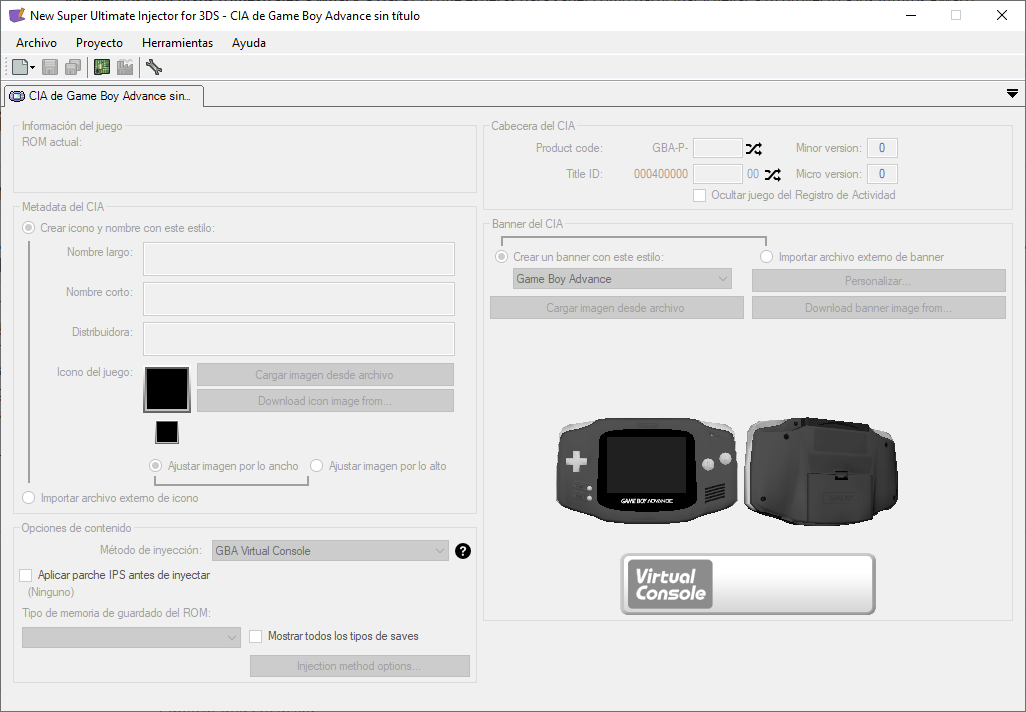The width and height of the screenshot is (1026, 712).
Task: Click the large black game icon preview
Action: tap(167, 389)
